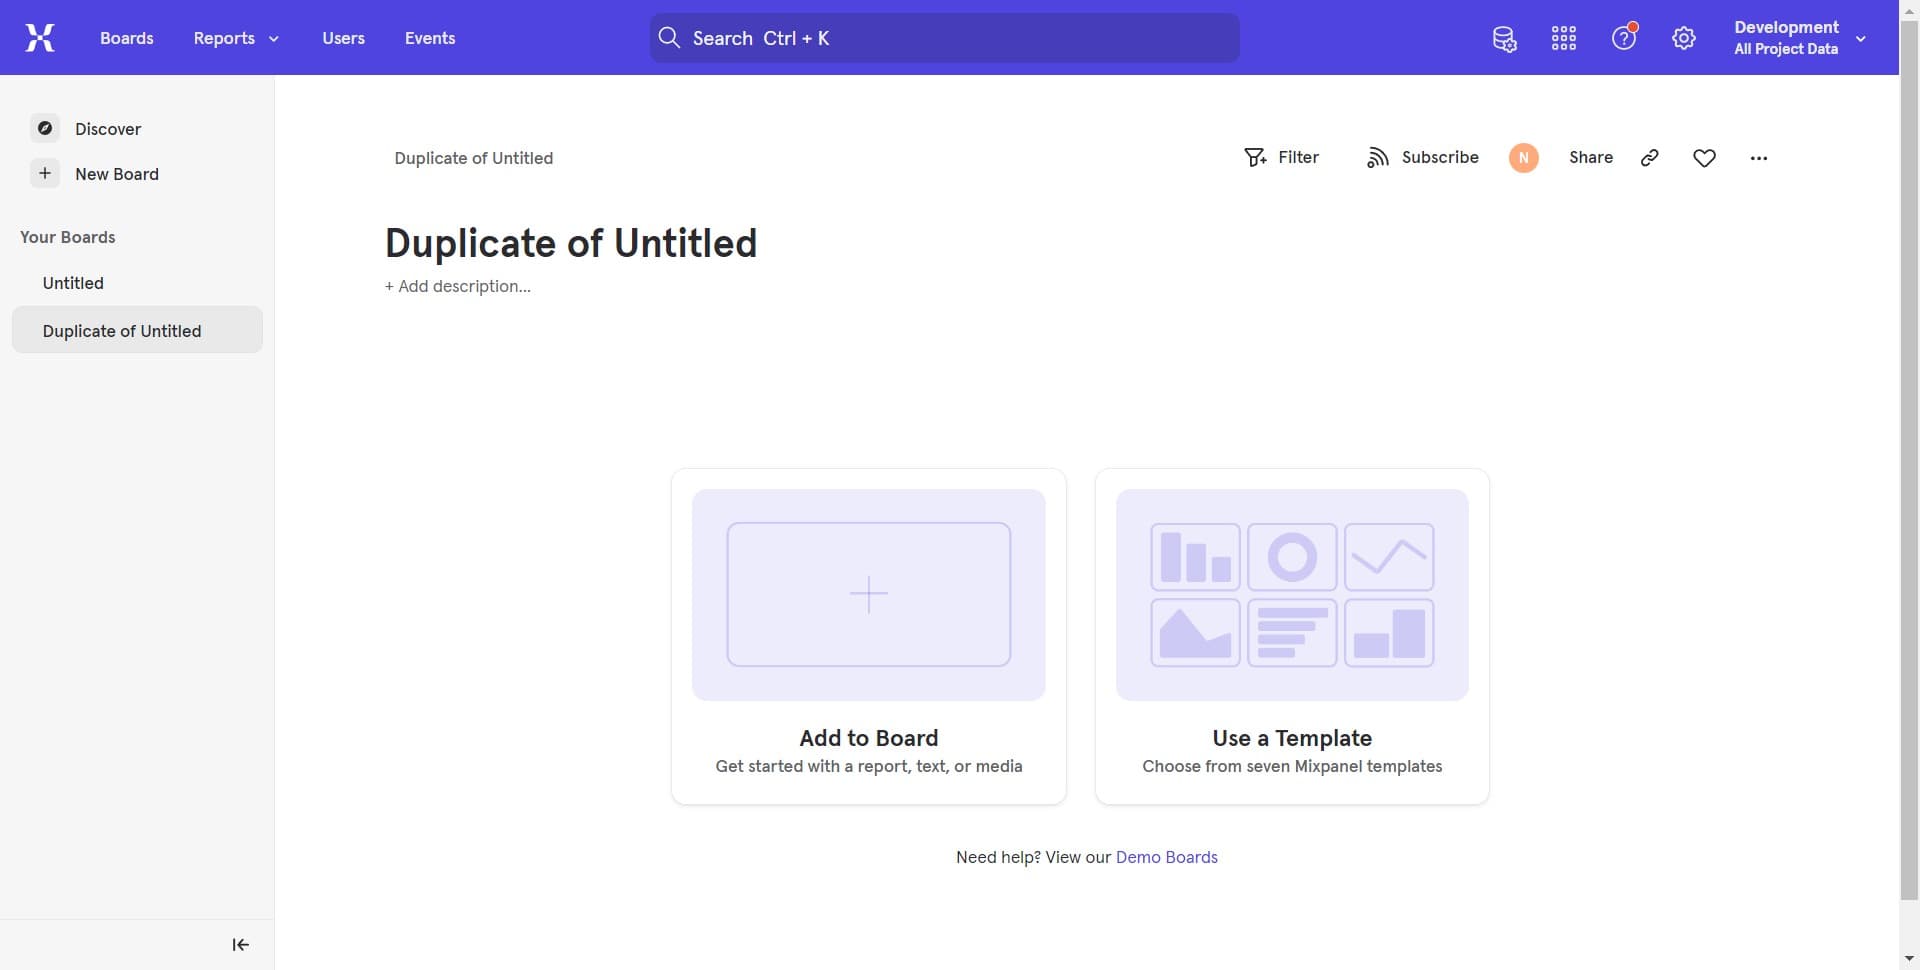Favorite the board using the heart
This screenshot has height=970, width=1920.
tap(1703, 157)
